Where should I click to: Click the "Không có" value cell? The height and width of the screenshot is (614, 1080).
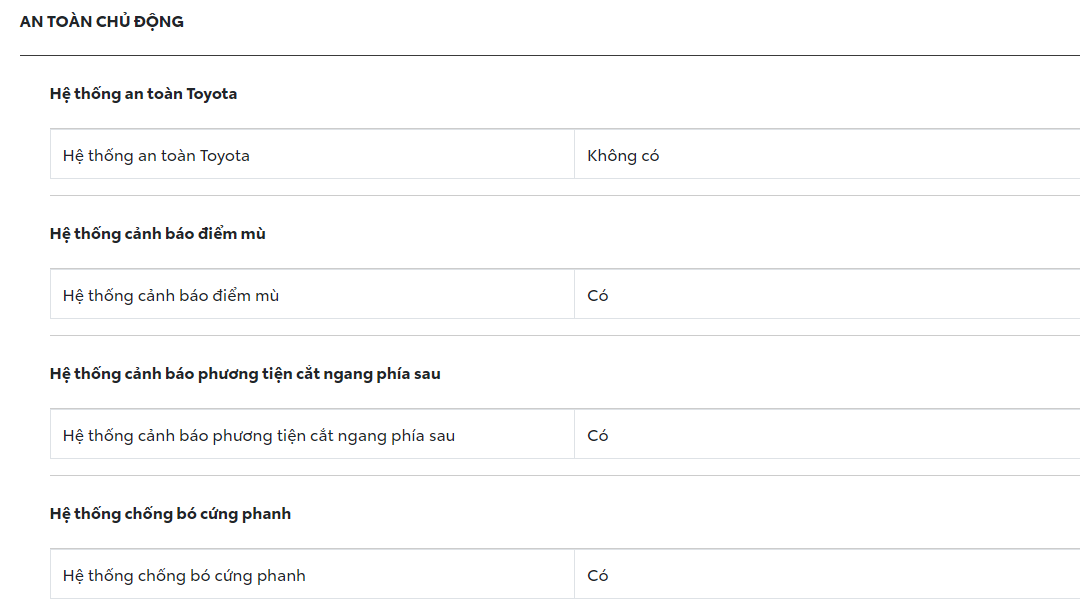(623, 156)
